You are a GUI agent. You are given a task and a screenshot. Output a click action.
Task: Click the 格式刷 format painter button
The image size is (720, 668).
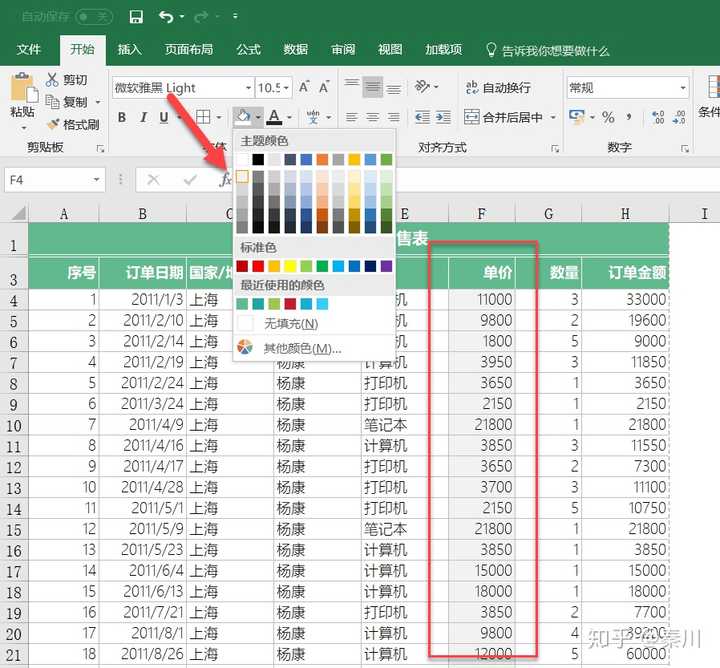(73, 124)
